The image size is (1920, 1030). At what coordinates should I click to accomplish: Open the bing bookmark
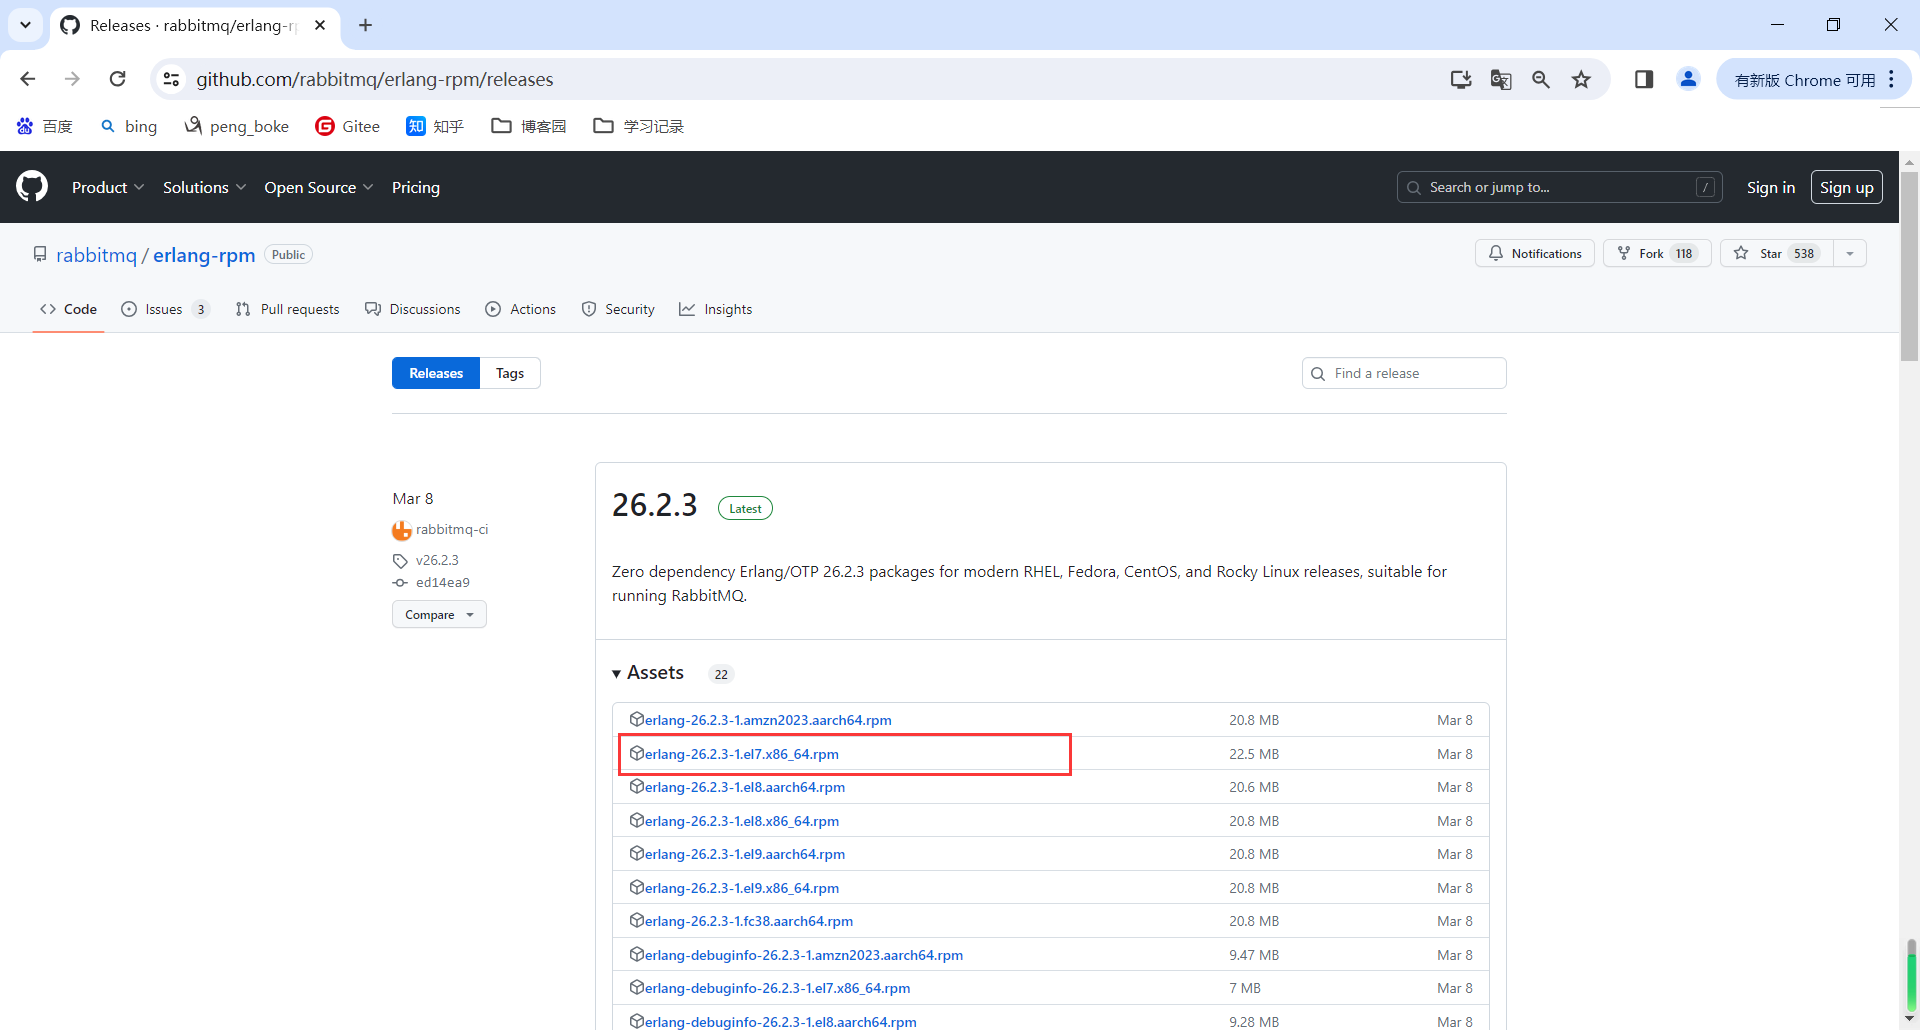click(x=129, y=126)
